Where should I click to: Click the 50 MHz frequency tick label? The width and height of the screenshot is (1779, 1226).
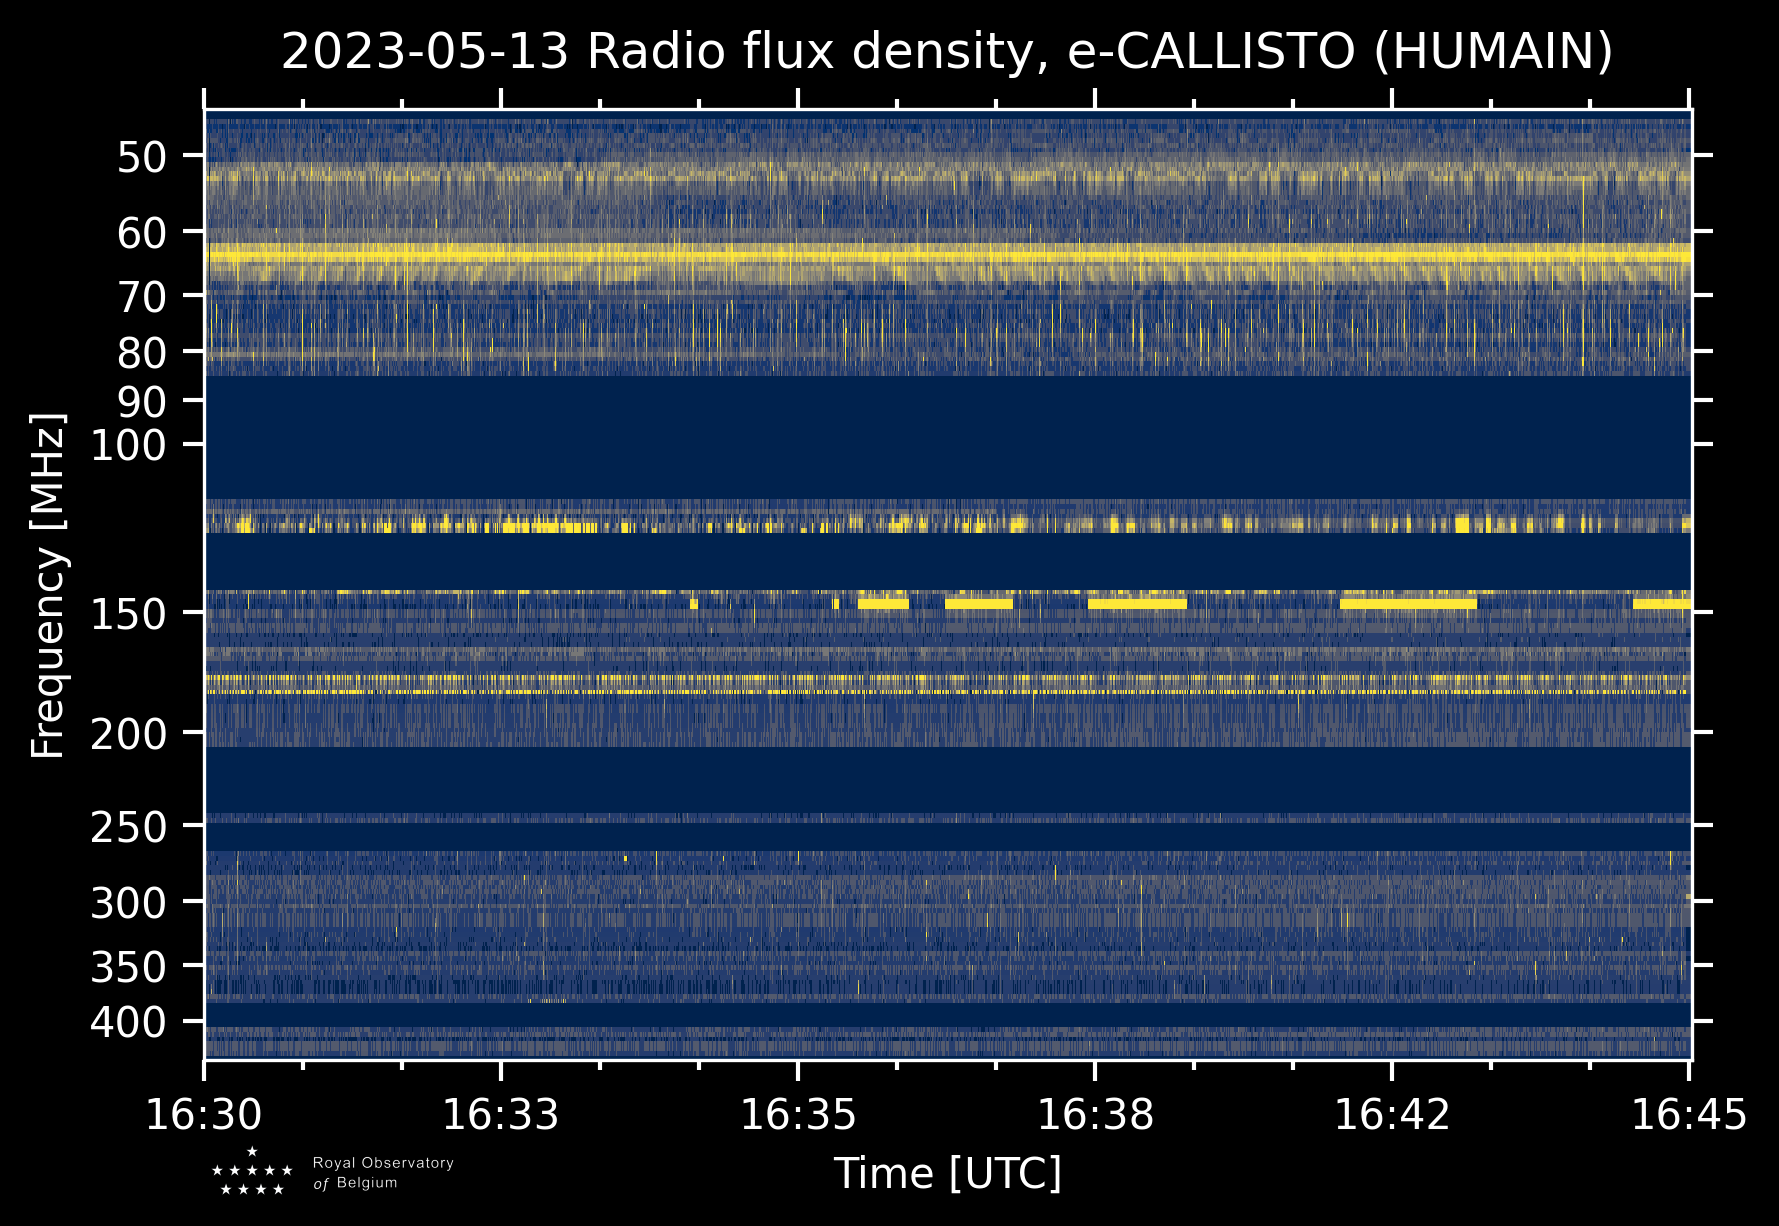coord(141,157)
